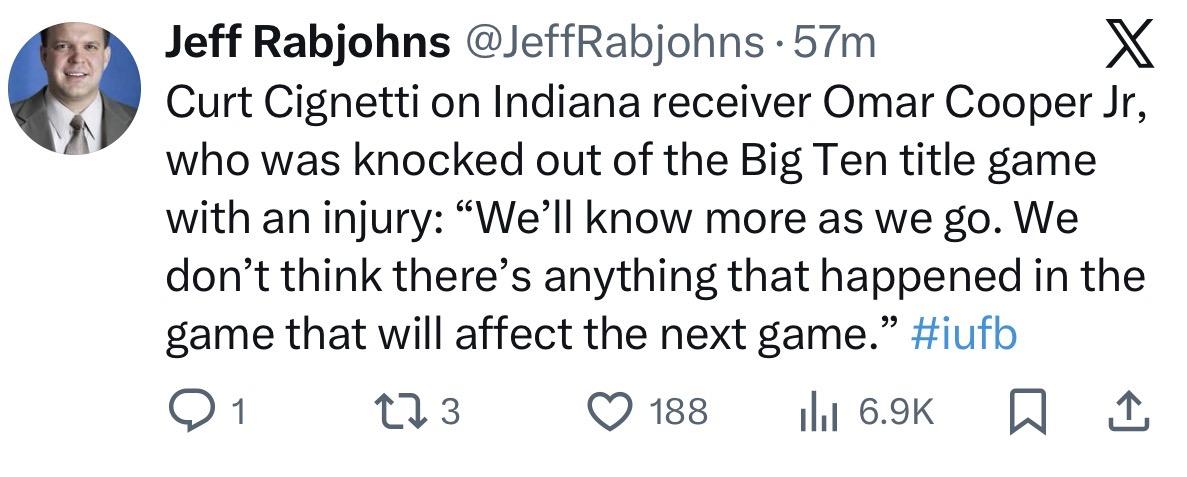The height and width of the screenshot is (477, 1187).
Task: Click the 6.9K views count
Action: (896, 412)
